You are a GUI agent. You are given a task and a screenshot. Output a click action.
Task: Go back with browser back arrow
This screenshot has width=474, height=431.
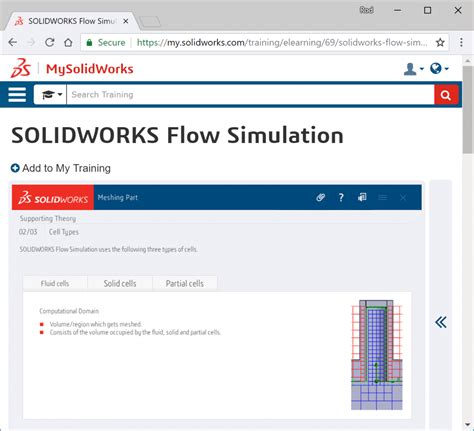(x=13, y=42)
